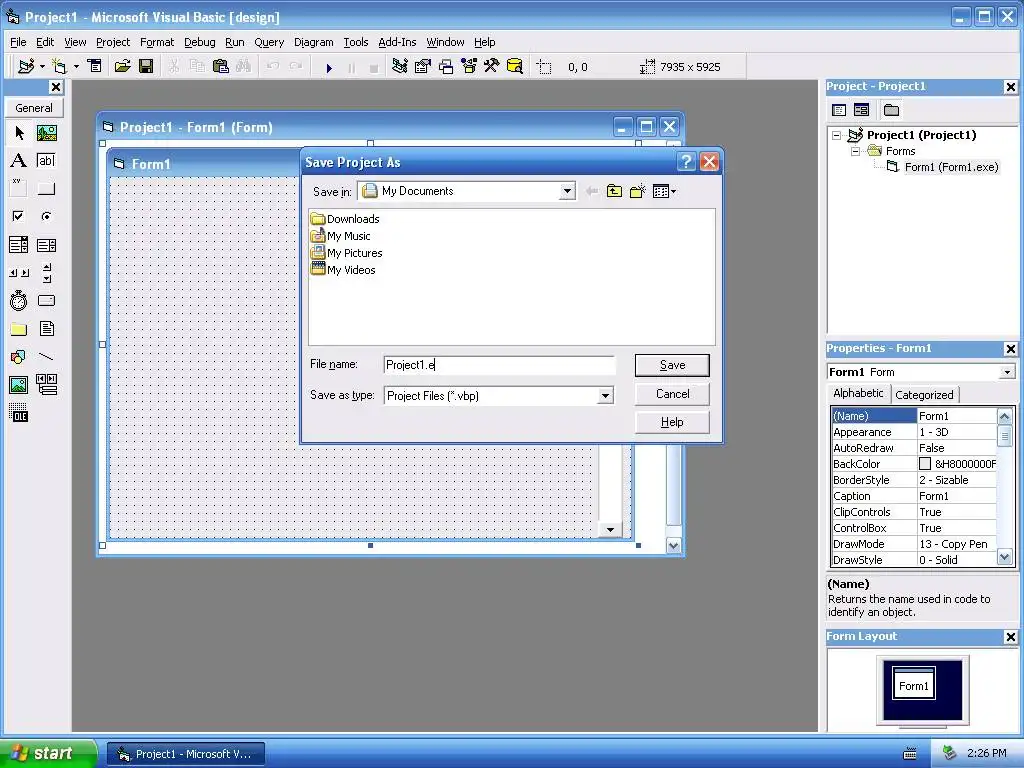1024x768 pixels.
Task: Select the DriveListBox tool in toolbox
Action: click(46, 300)
